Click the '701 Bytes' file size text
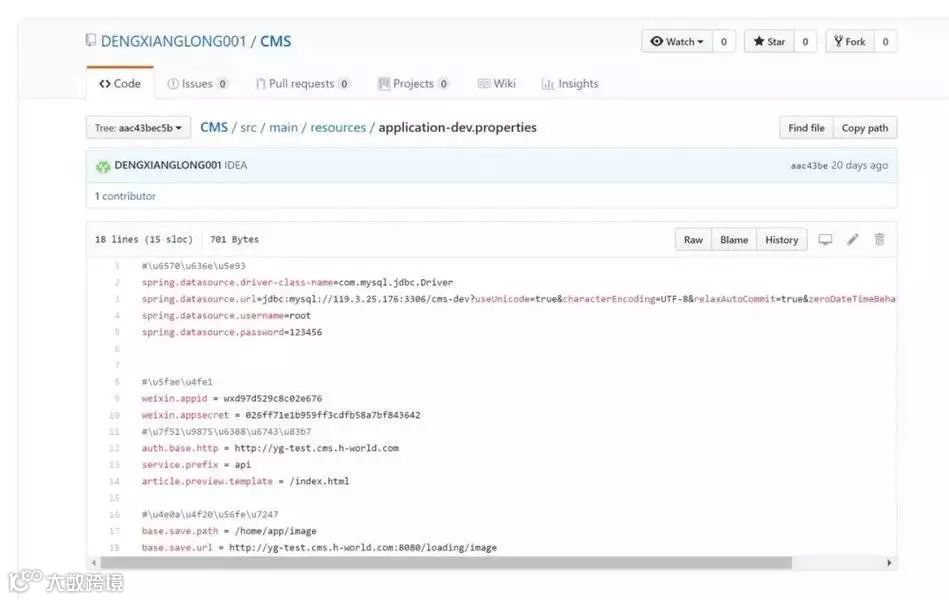This screenshot has width=949, height=600. pos(234,240)
